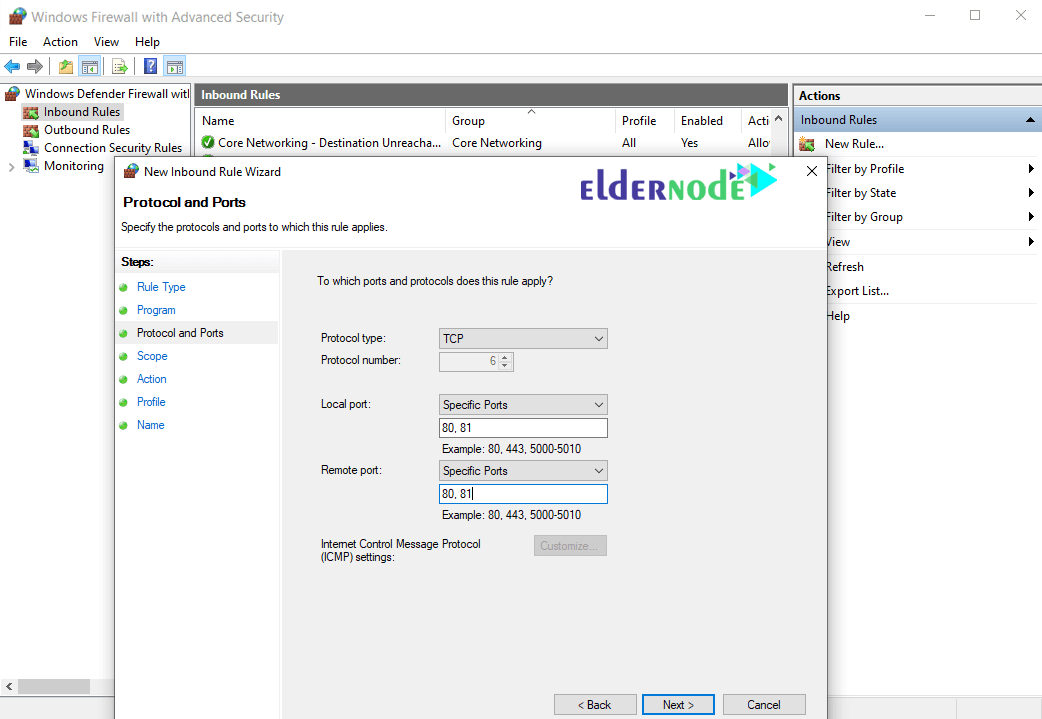This screenshot has height=719, width=1042.
Task: Open Help via blue question mark icon
Action: [x=150, y=67]
